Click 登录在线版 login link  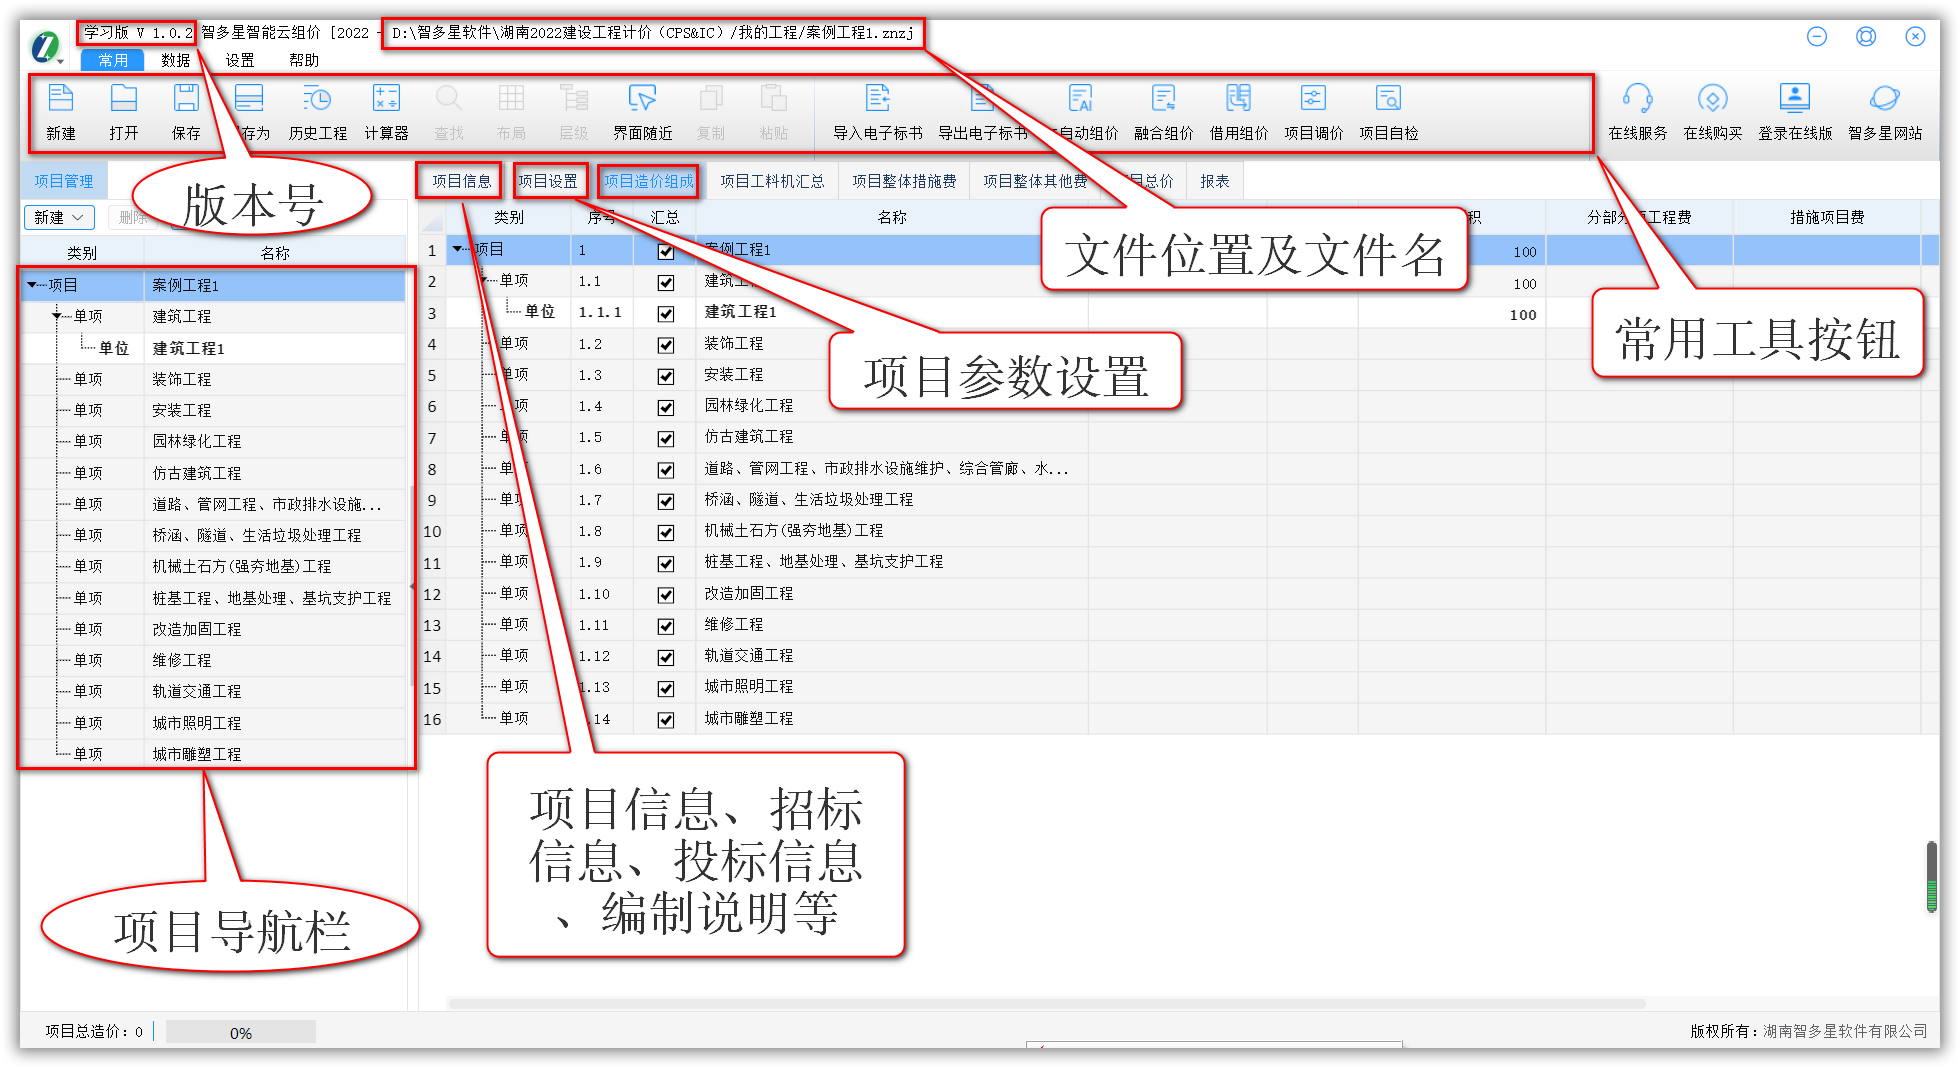click(1794, 110)
